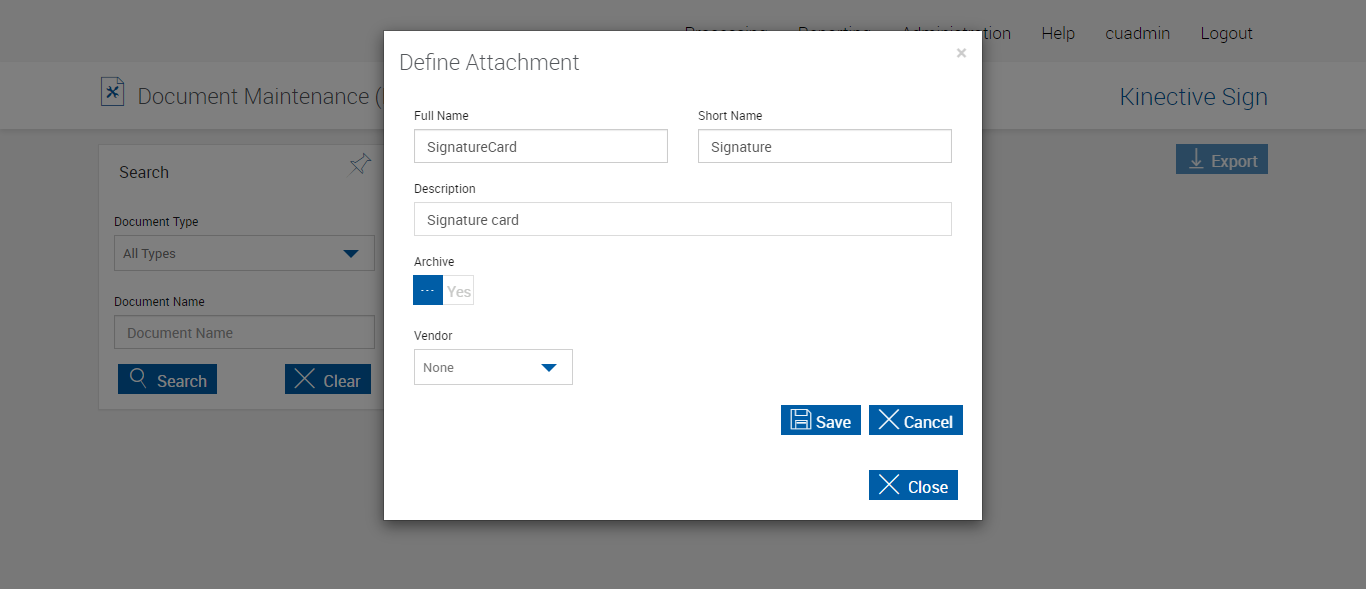Click the X icon closing the dialog
The image size is (1366, 589).
click(961, 54)
